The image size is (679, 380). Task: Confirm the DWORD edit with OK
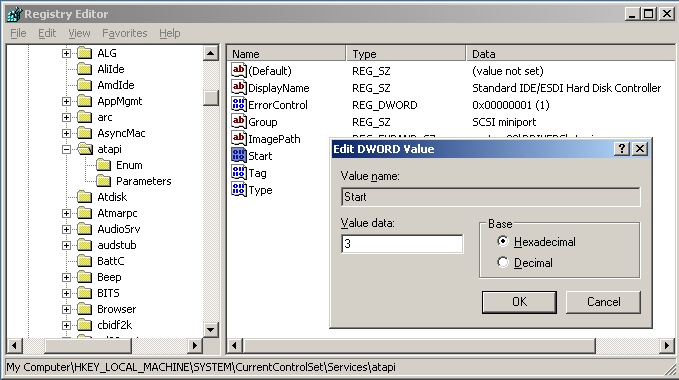519,302
